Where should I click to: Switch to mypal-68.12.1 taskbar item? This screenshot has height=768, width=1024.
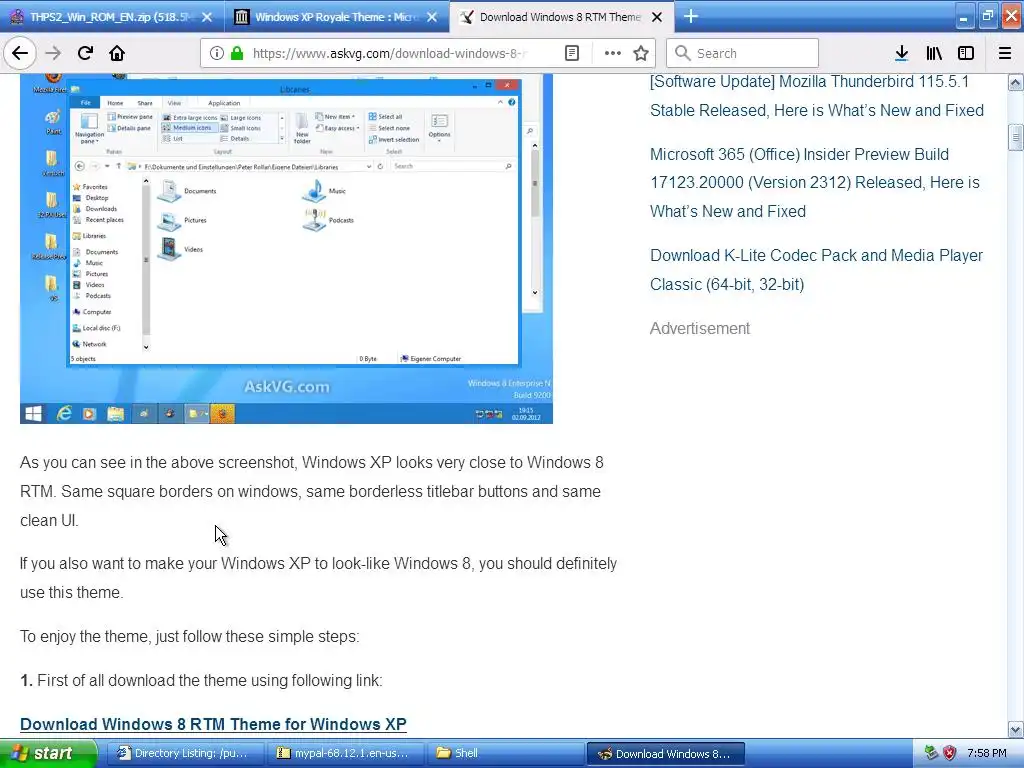345,753
